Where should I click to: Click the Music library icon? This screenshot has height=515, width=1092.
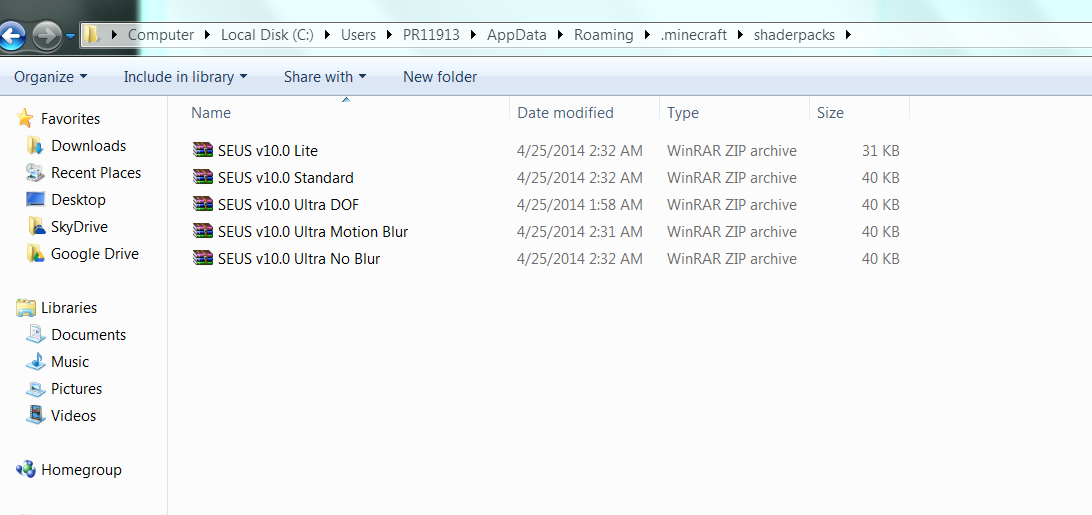[36, 362]
